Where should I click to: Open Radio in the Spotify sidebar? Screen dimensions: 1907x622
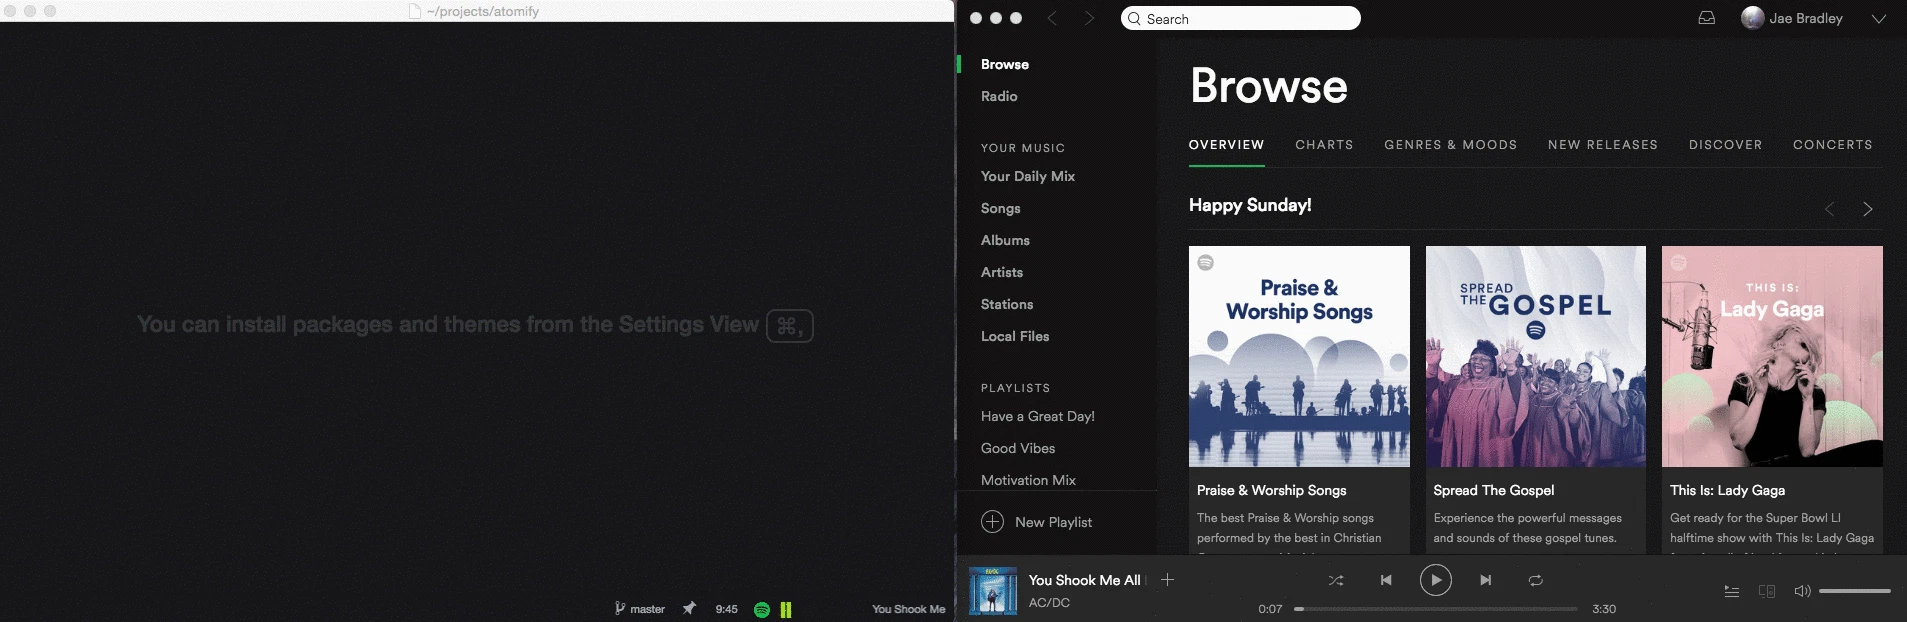(x=999, y=96)
